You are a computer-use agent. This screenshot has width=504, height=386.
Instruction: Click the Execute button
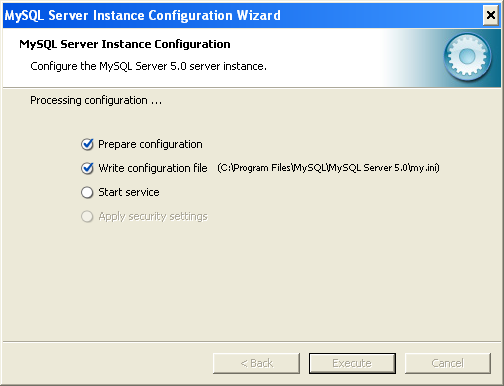tap(352, 363)
